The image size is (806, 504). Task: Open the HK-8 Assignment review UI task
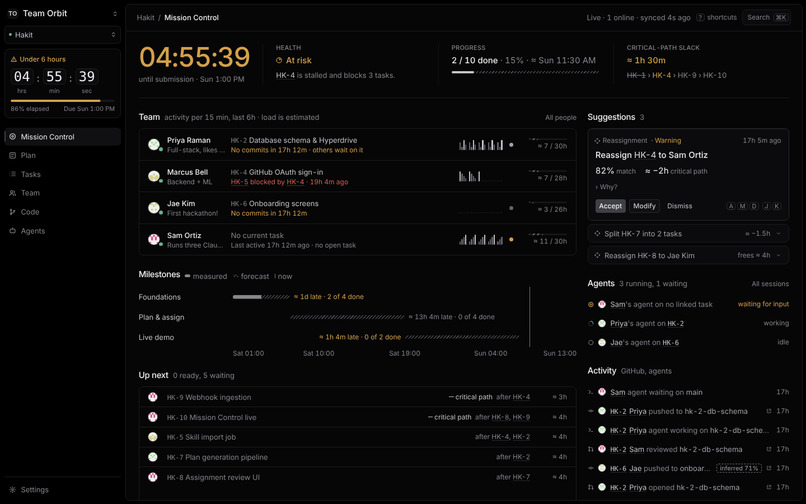pyautogui.click(x=357, y=477)
